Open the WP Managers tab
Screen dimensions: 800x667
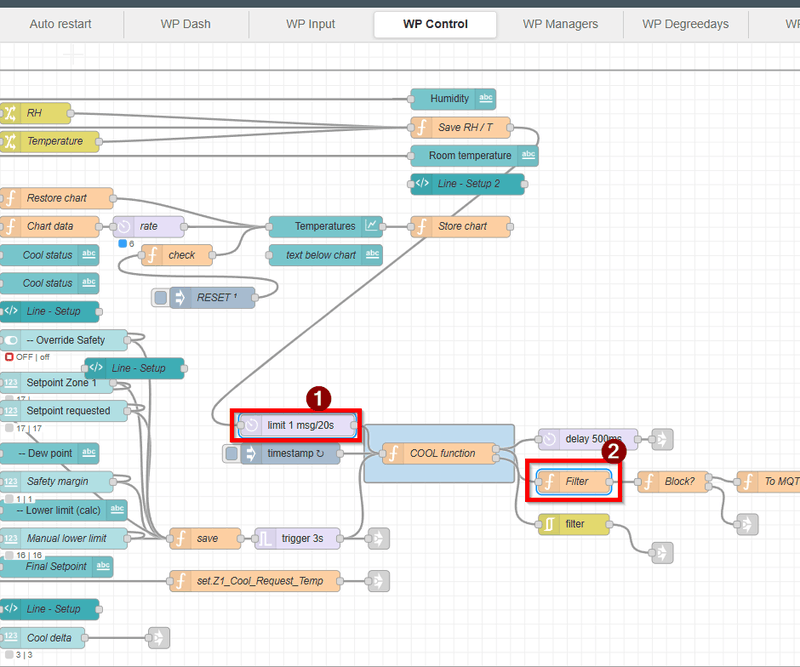[x=560, y=24]
